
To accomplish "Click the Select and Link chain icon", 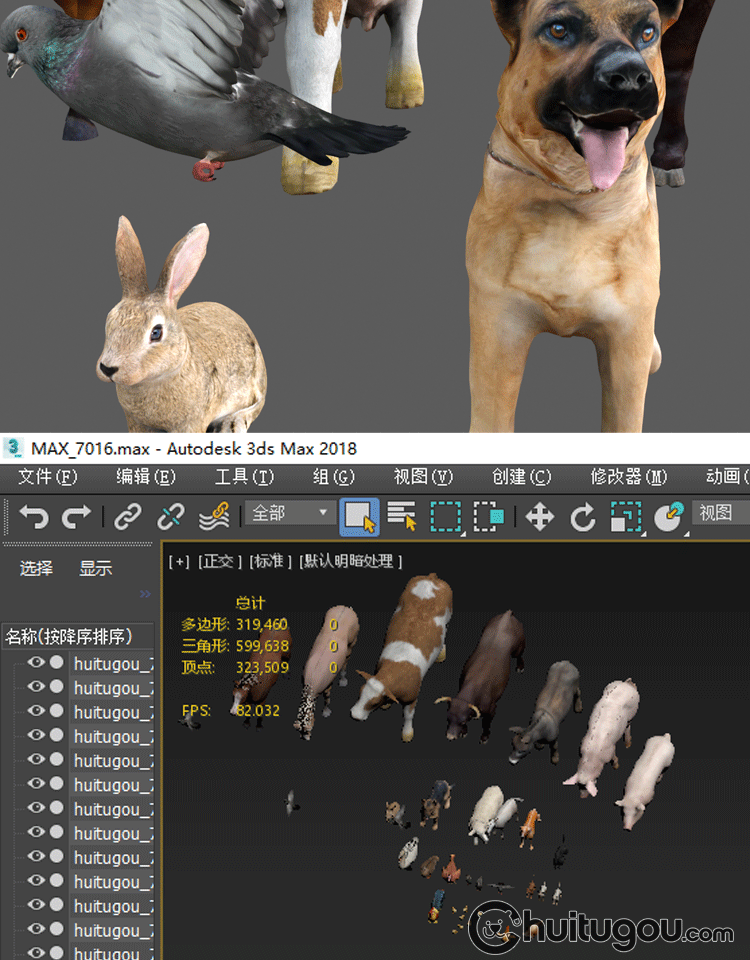I will [x=127, y=517].
